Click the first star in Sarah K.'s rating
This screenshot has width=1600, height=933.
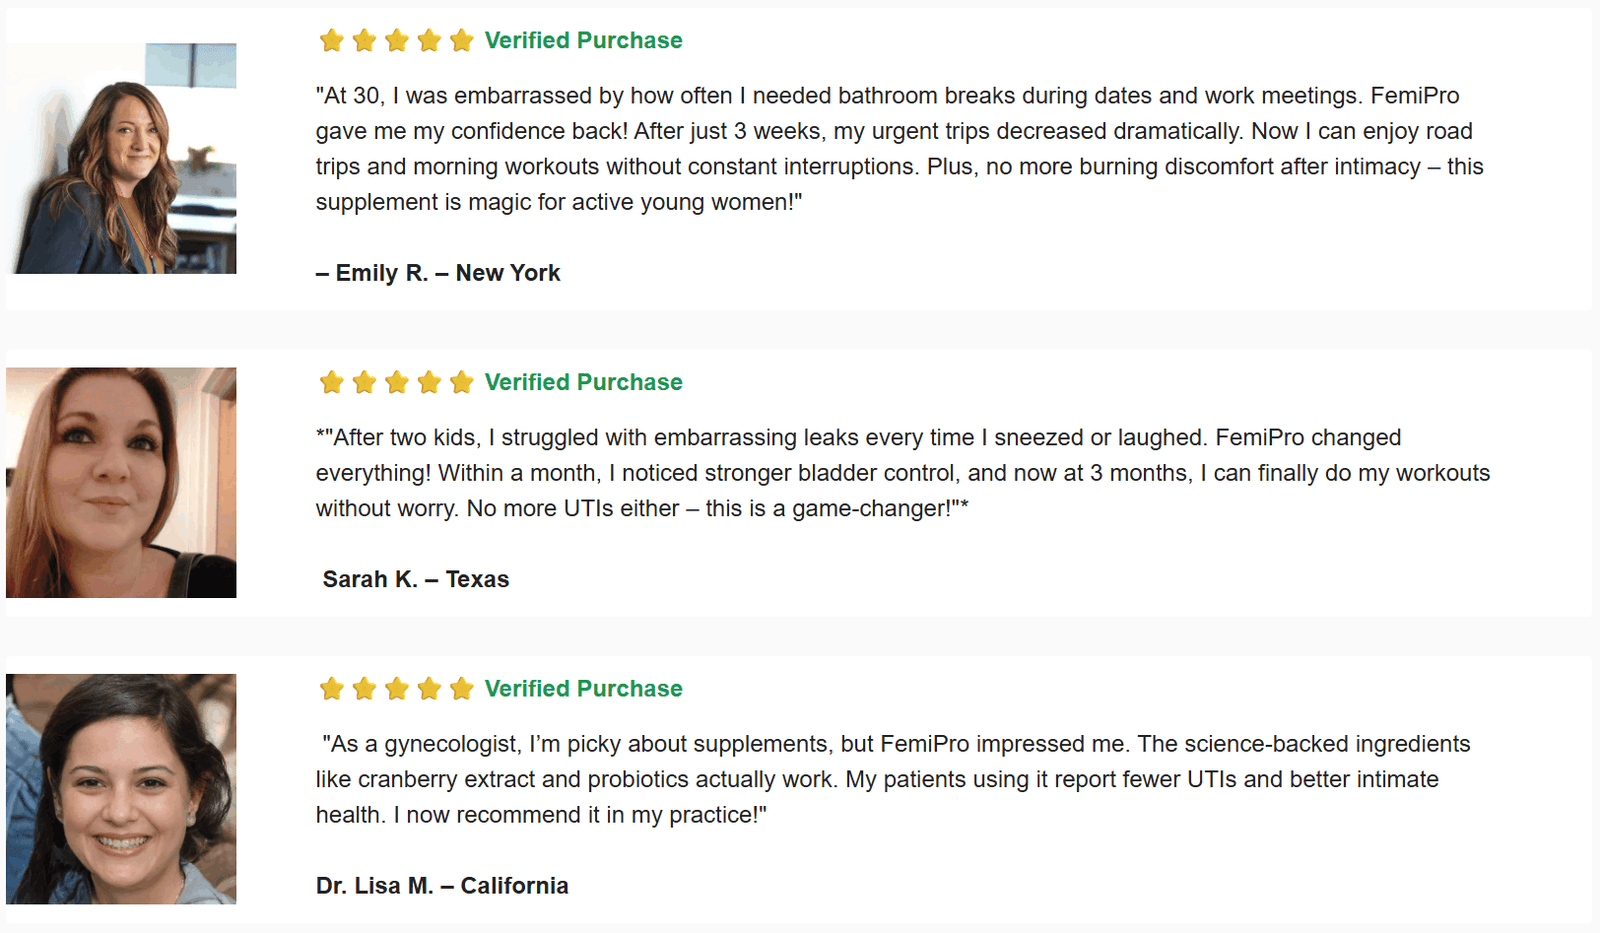[331, 382]
